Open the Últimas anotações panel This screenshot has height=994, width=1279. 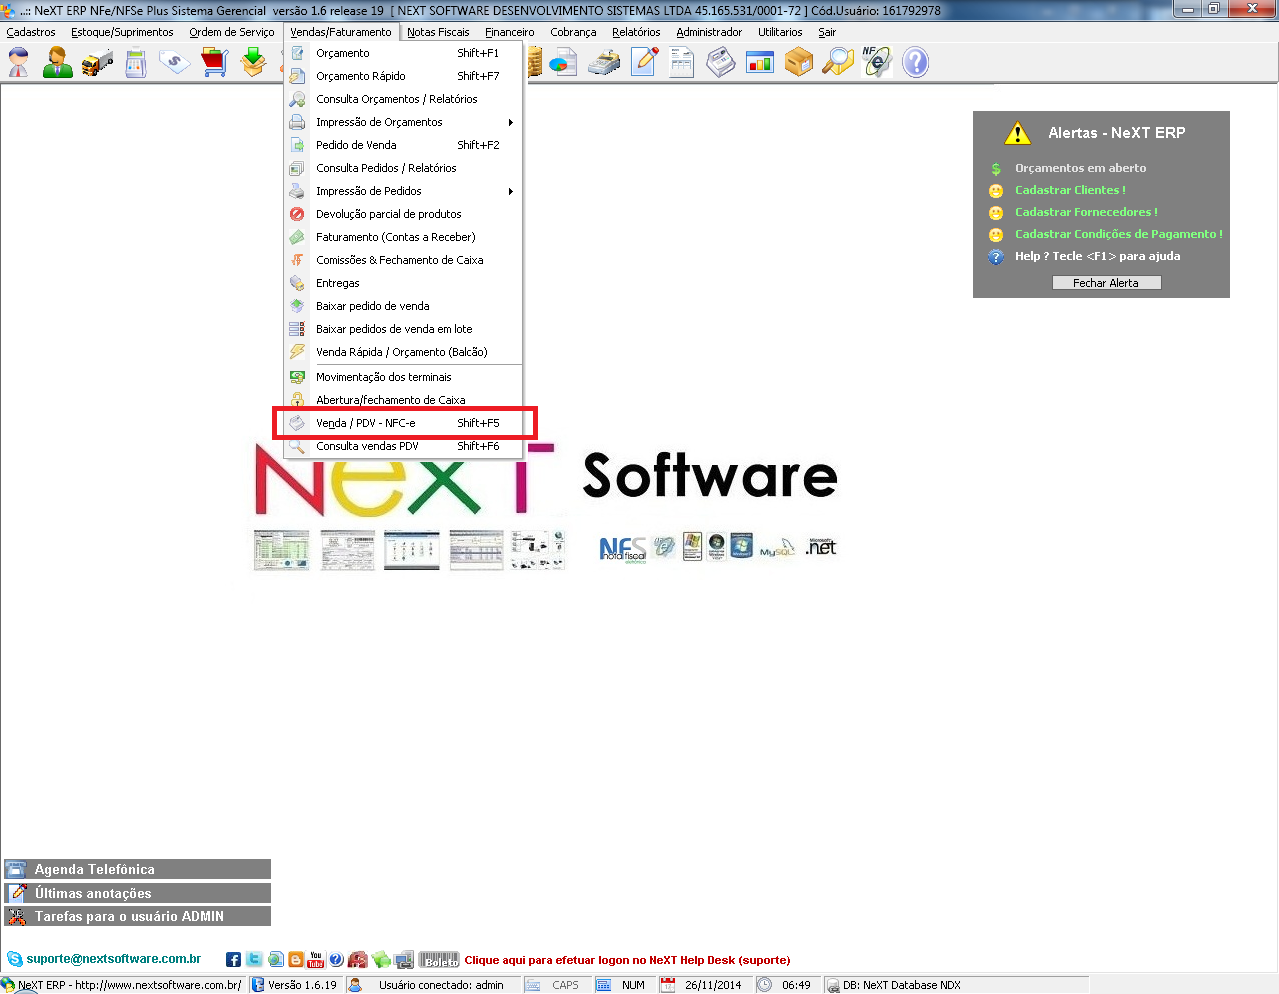137,893
